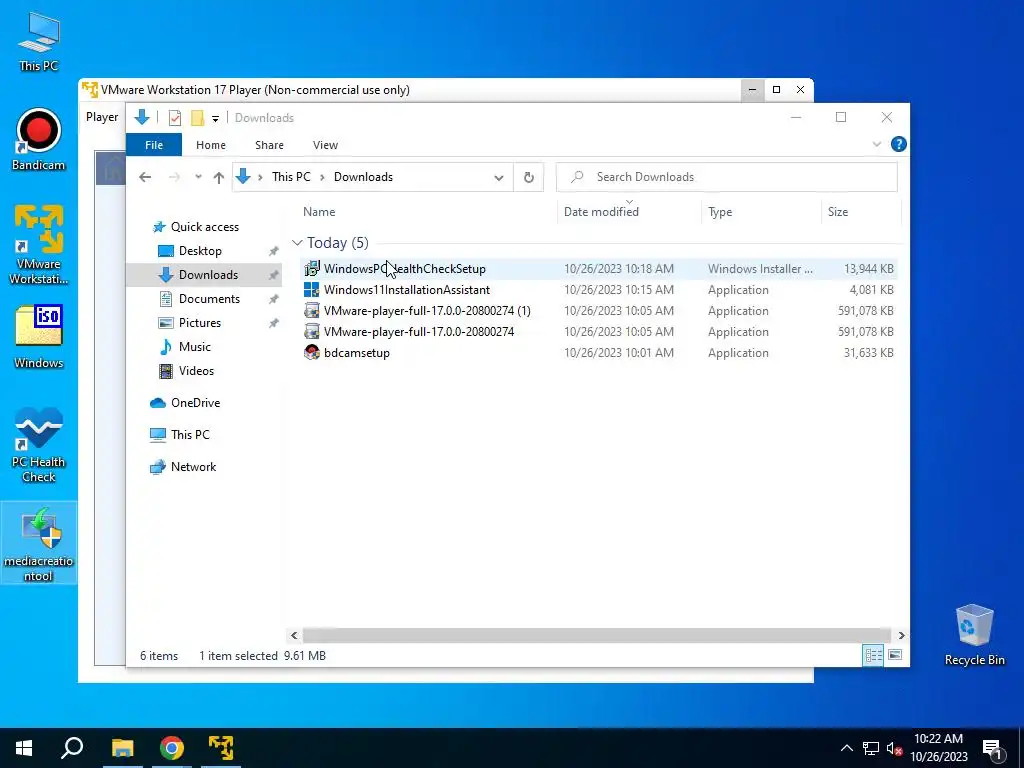This screenshot has height=768, width=1024.
Task: Refresh the Downloads folder
Action: [529, 177]
